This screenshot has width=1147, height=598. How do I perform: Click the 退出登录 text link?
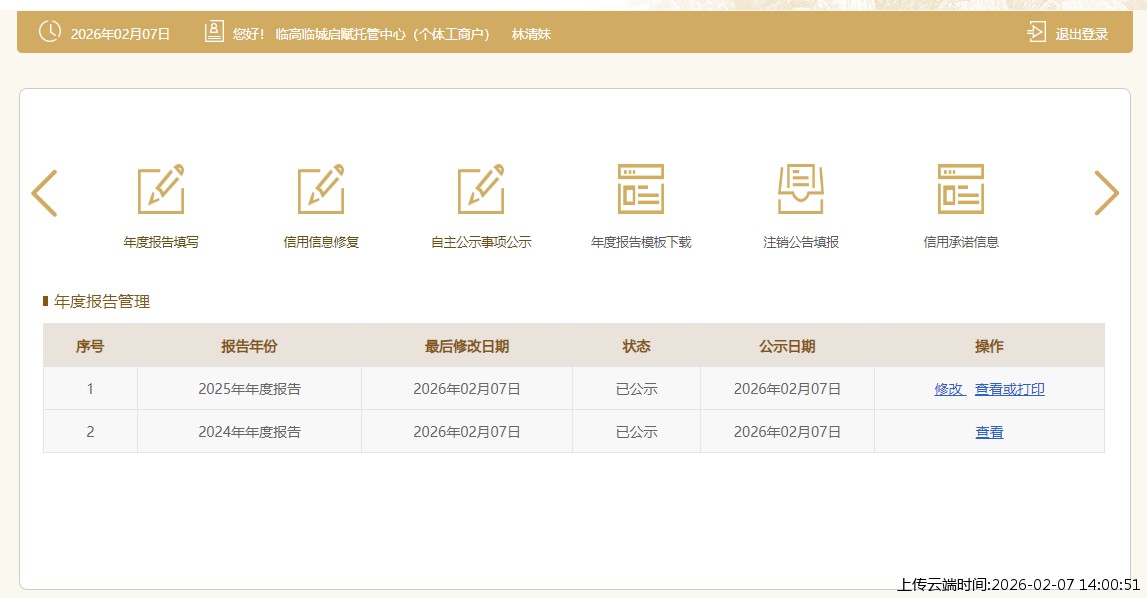click(1082, 34)
